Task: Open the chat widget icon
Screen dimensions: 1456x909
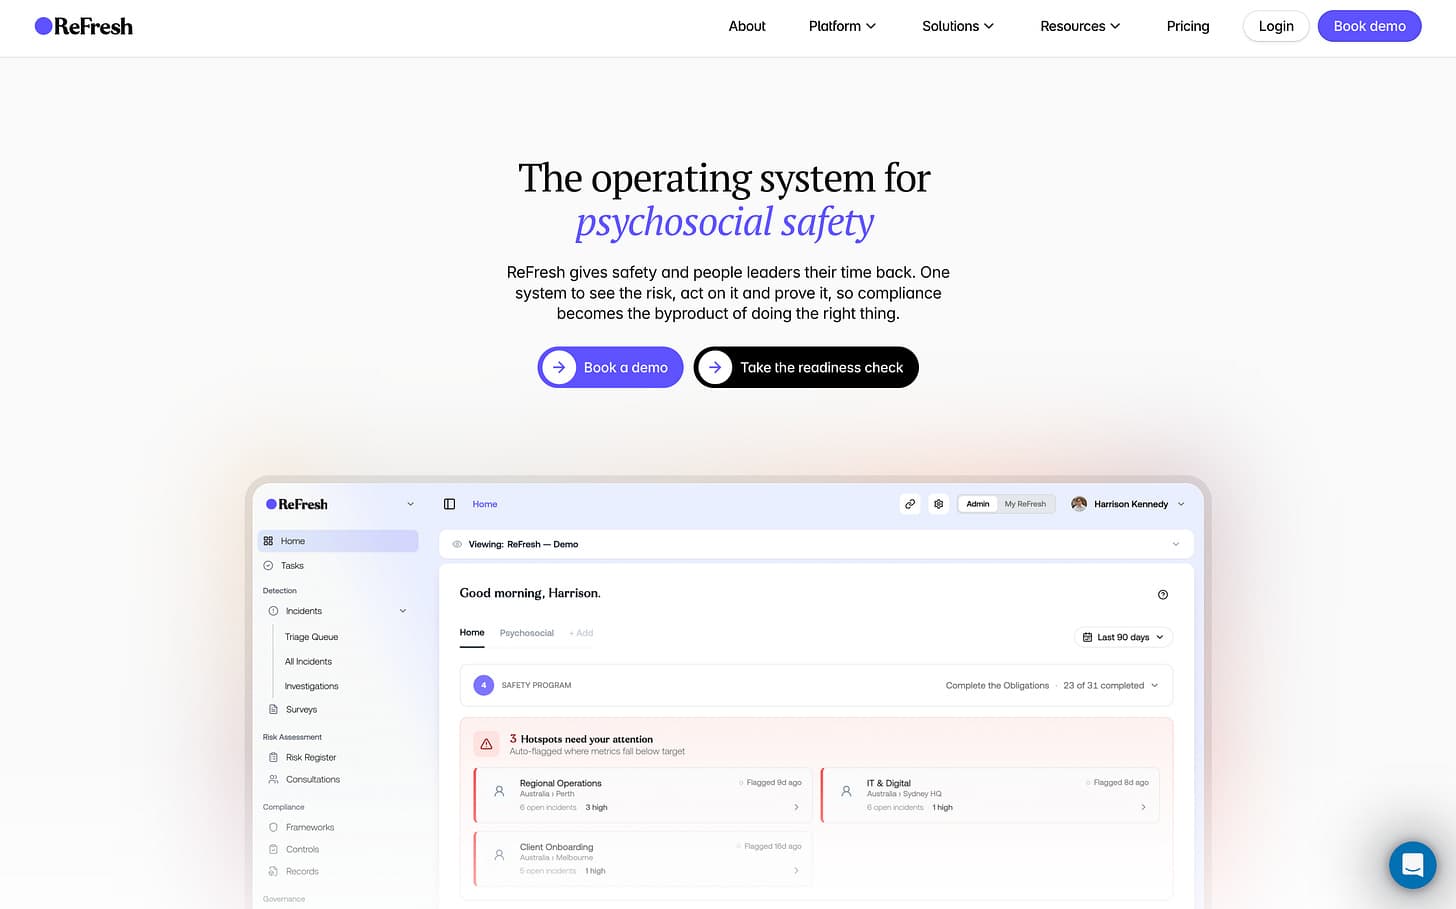Action: click(x=1412, y=865)
